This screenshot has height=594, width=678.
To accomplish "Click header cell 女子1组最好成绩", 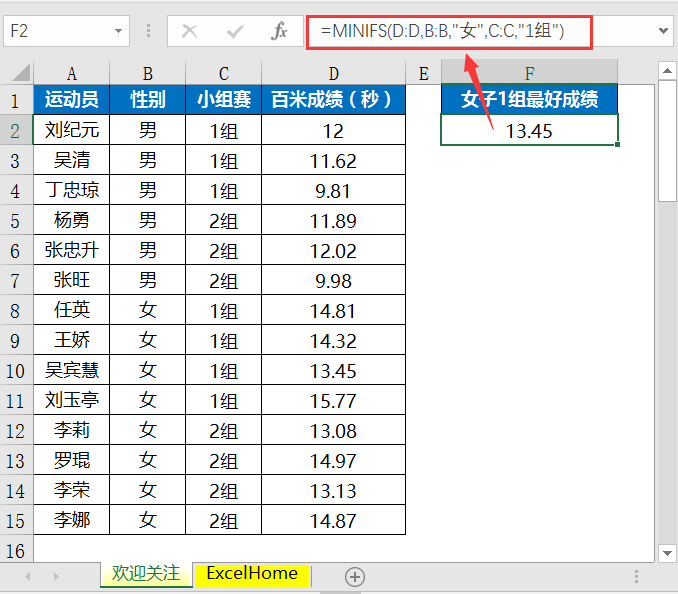I will point(530,100).
